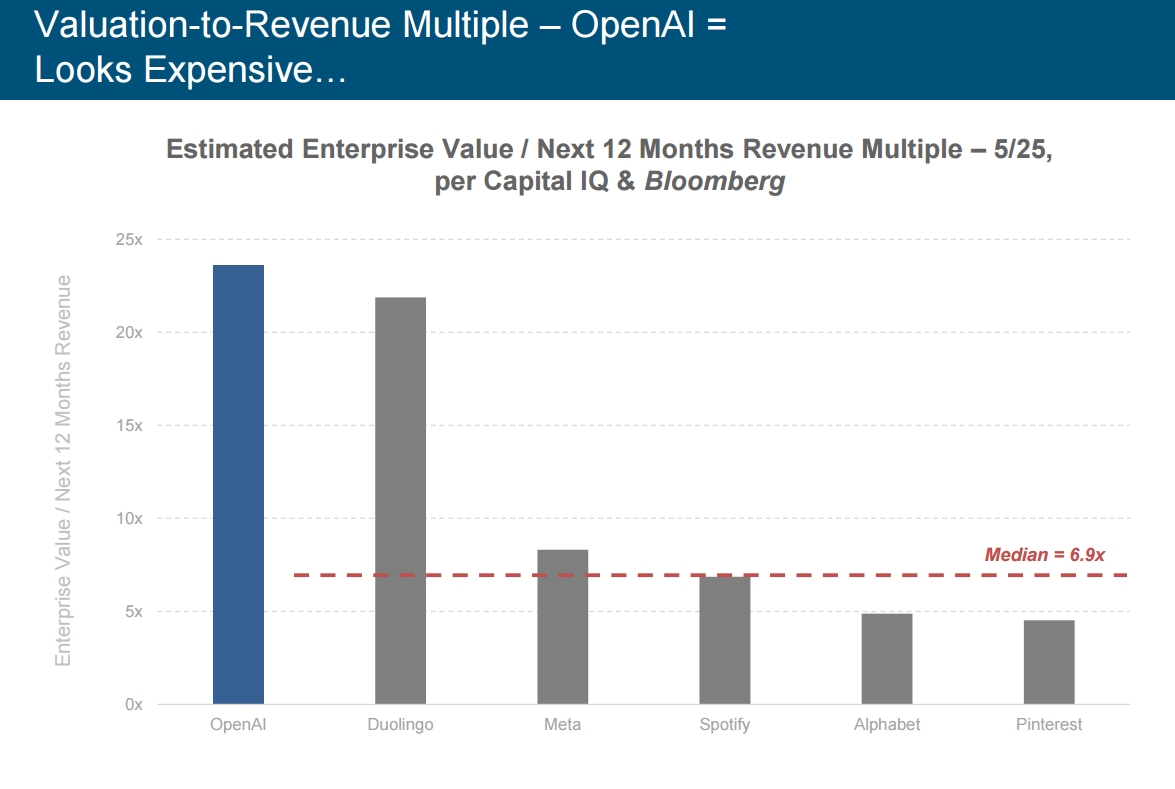The width and height of the screenshot is (1175, 789).
Task: Select the Alphabet bar
Action: pos(886,659)
